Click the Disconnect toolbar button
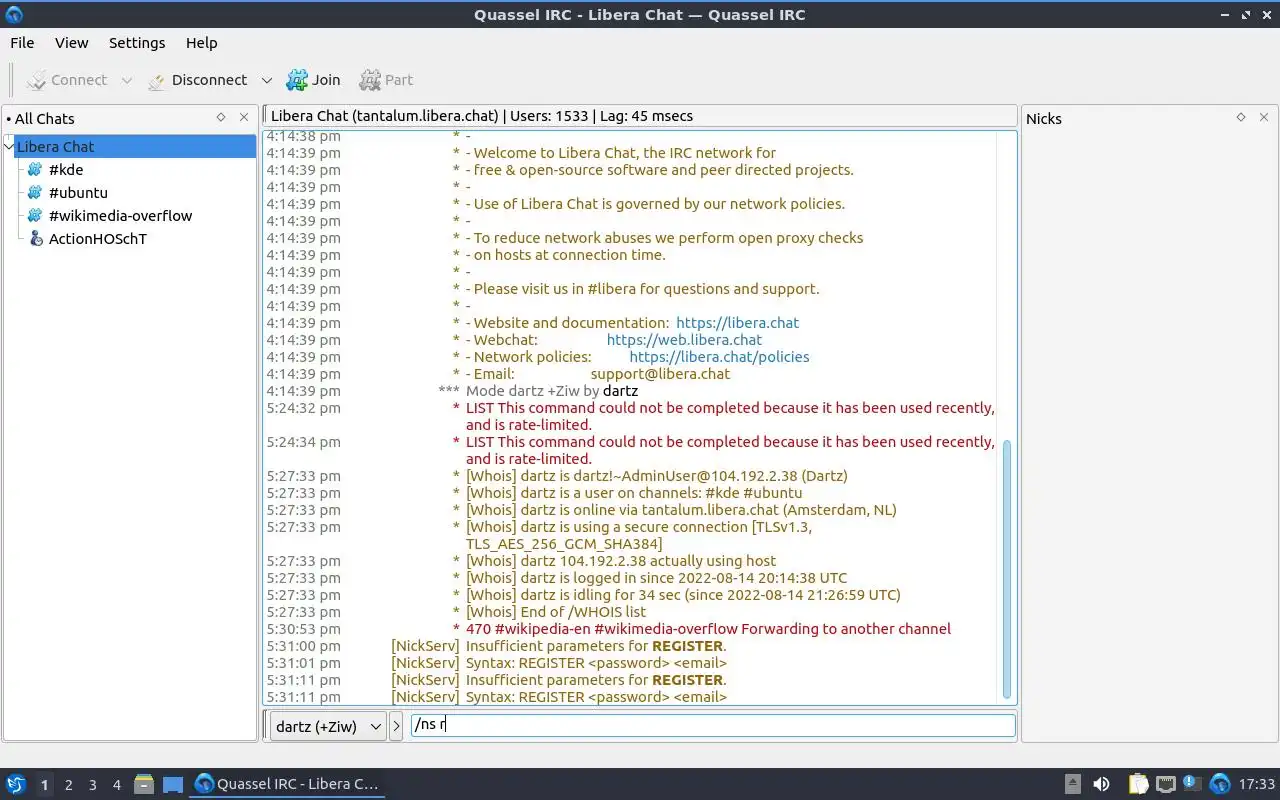This screenshot has height=800, width=1280. [197, 80]
